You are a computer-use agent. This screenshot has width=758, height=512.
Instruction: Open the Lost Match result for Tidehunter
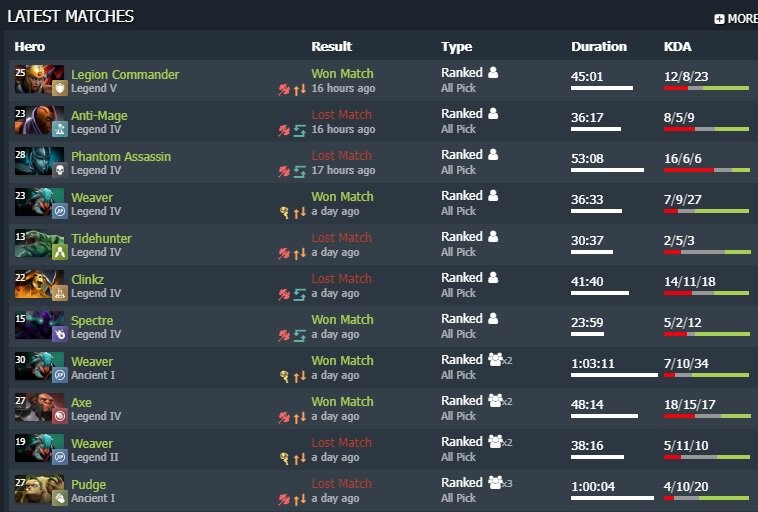[x=341, y=237]
